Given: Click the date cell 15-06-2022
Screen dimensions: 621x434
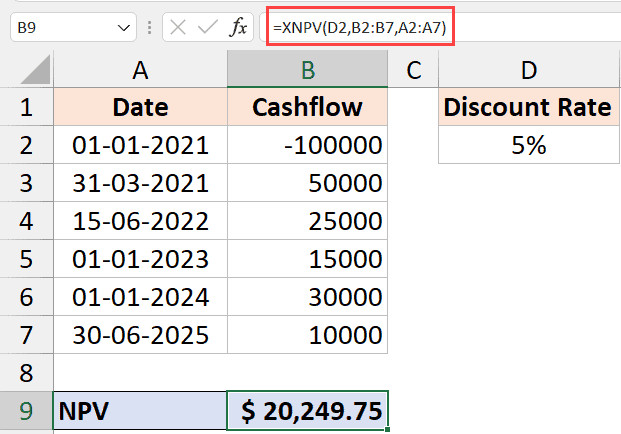Looking at the screenshot, I should pyautogui.click(x=140, y=221).
